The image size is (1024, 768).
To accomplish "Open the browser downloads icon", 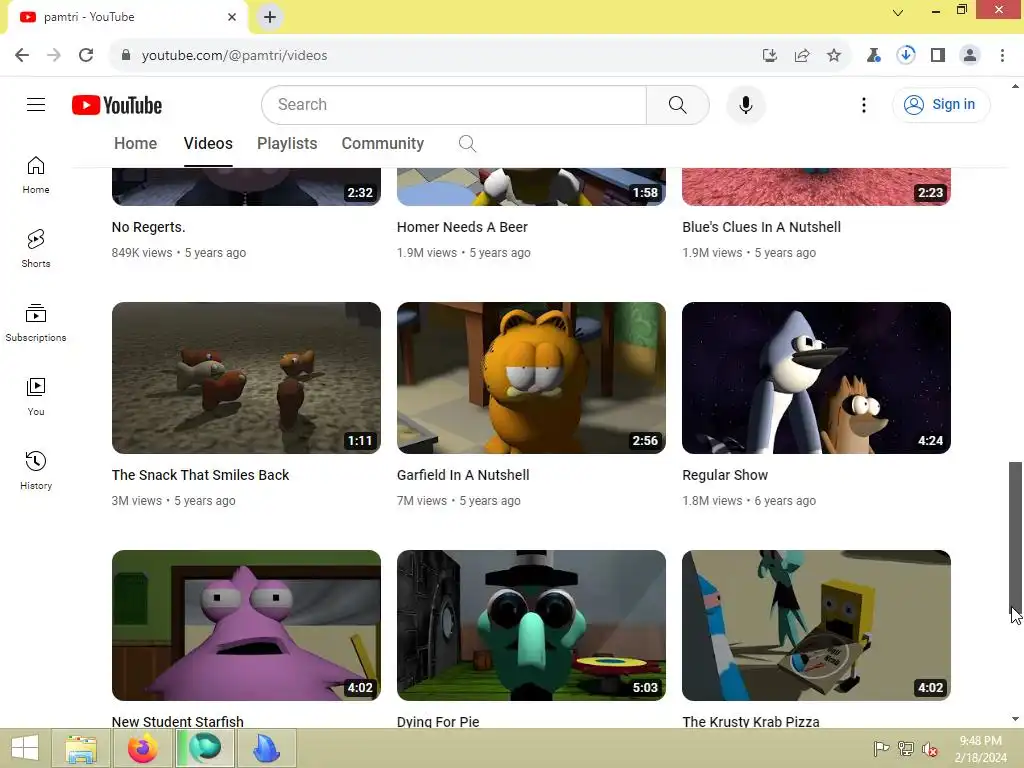I will click(x=905, y=55).
